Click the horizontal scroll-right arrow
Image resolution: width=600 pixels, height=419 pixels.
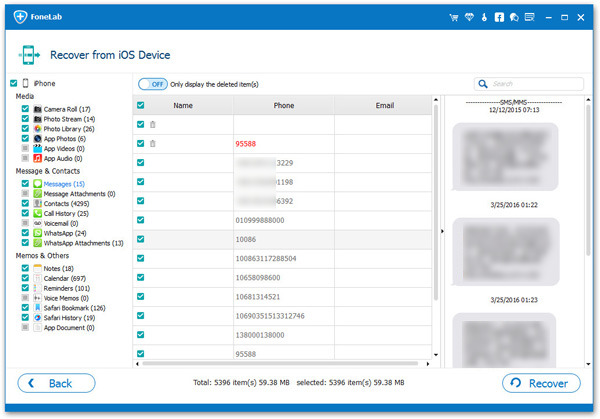(x=428, y=364)
